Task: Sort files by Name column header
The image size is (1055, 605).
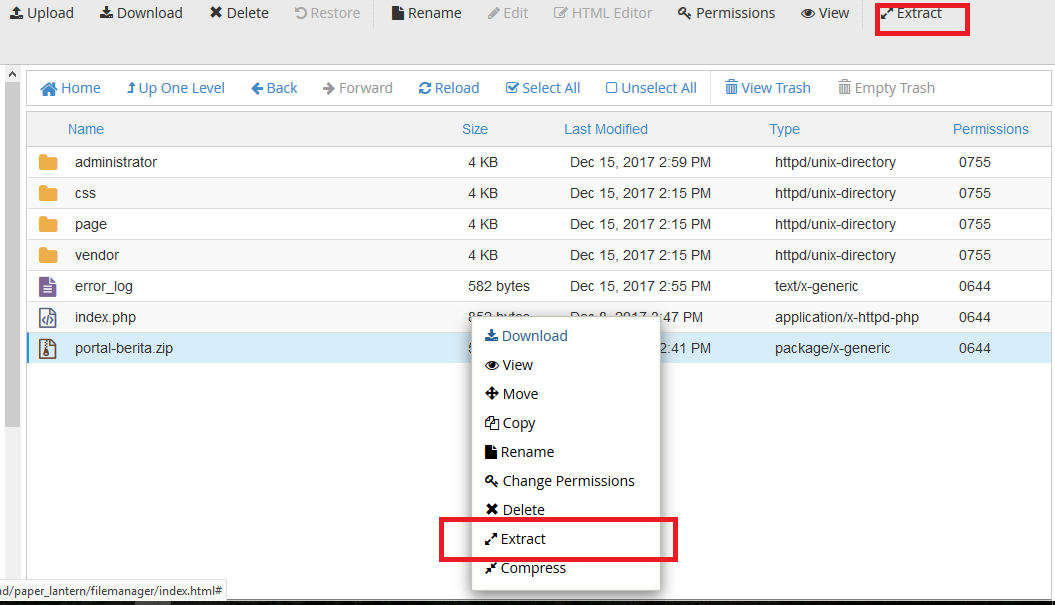Action: (86, 129)
